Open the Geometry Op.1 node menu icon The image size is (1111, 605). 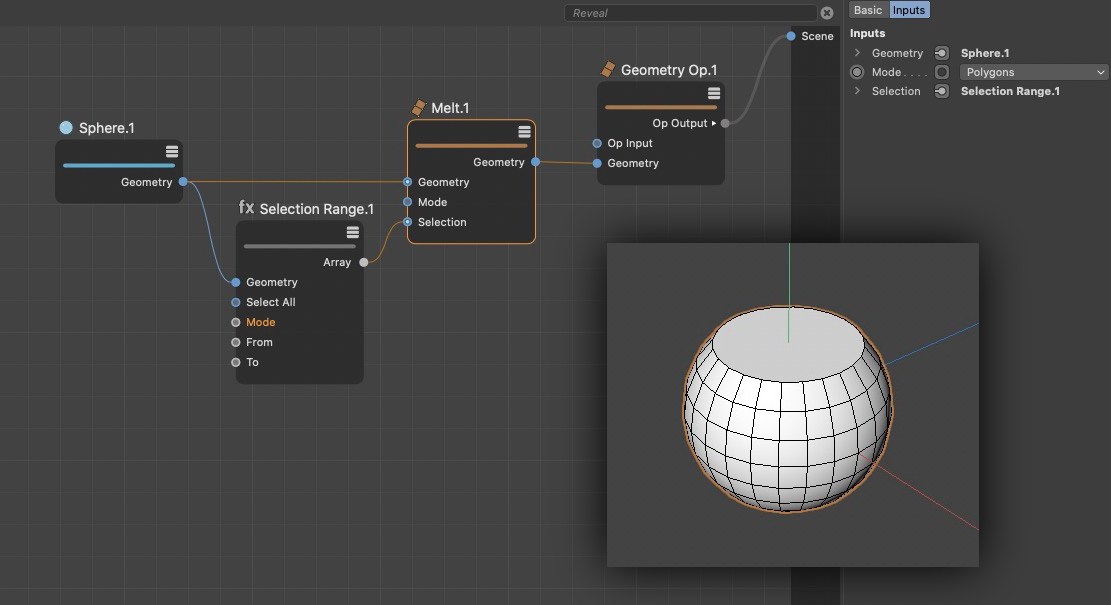click(x=714, y=94)
